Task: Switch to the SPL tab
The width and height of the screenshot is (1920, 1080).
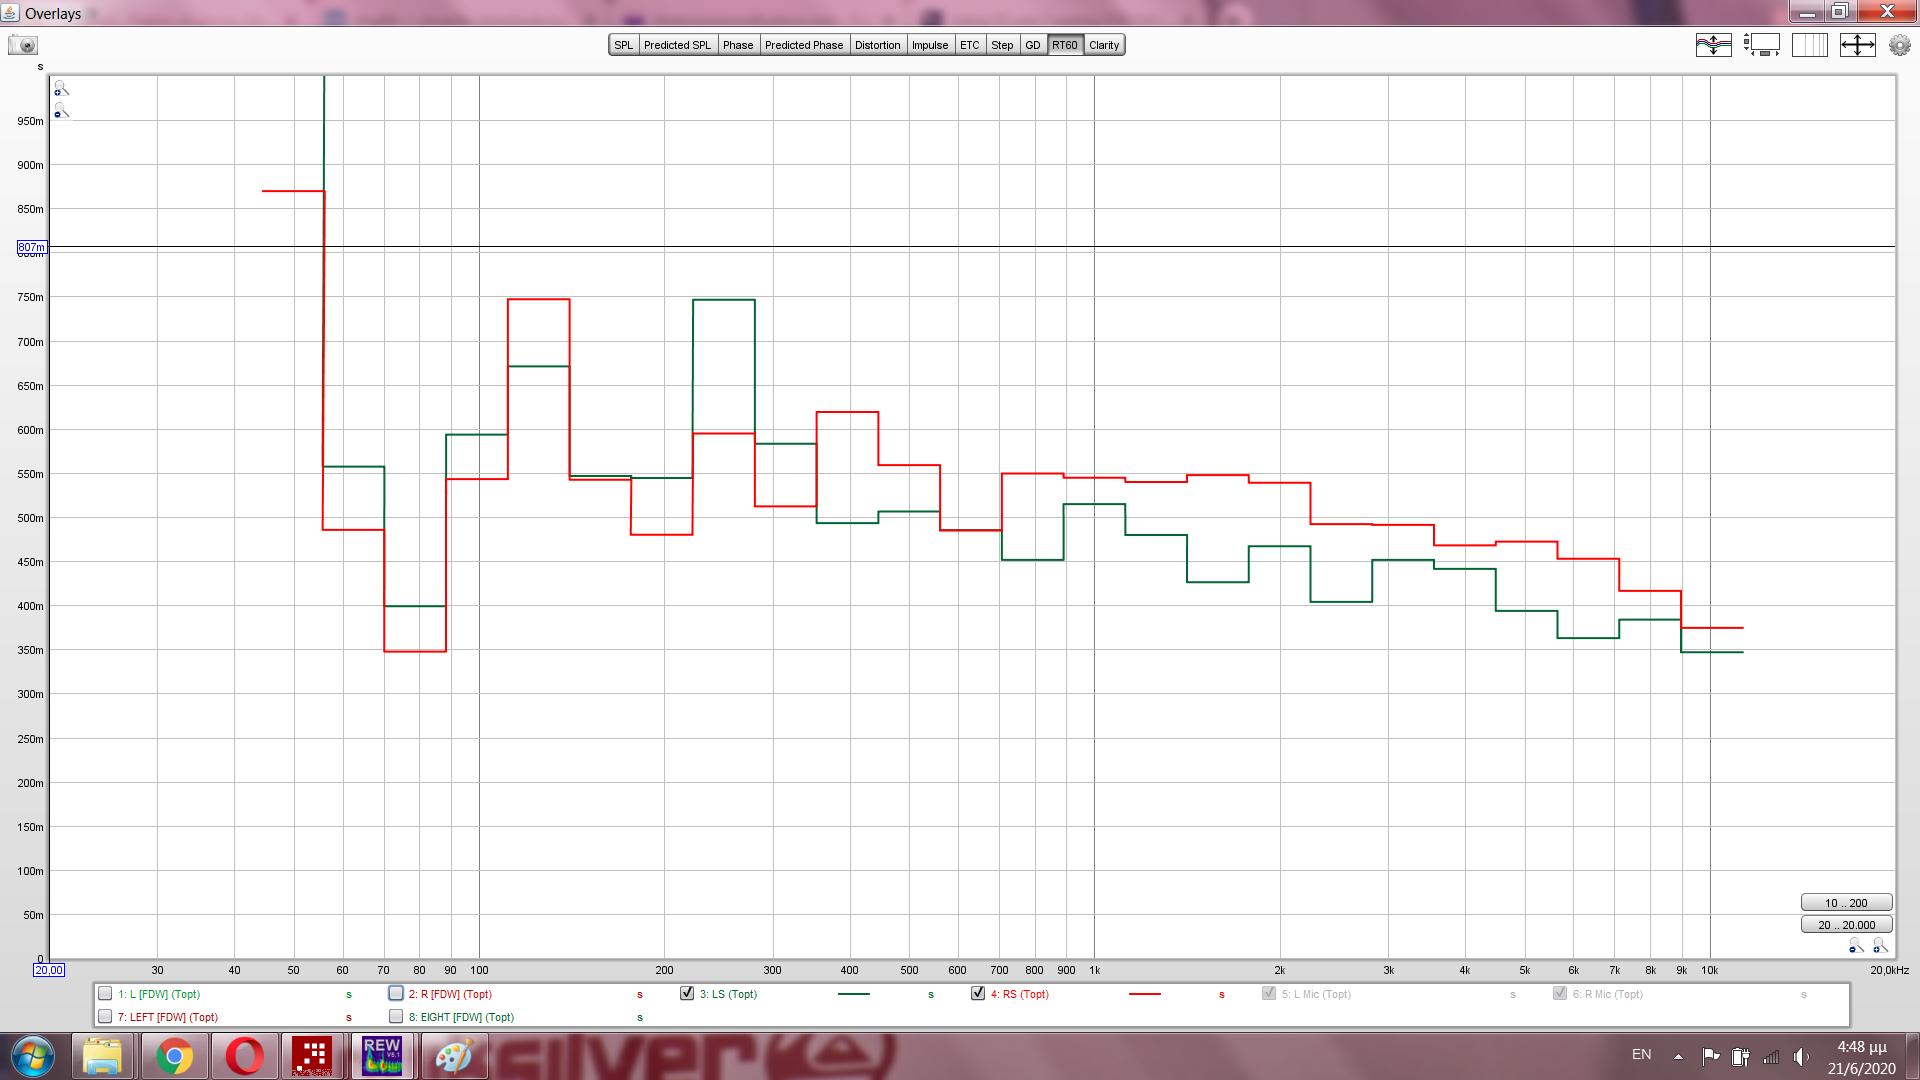Action: pos(623,45)
